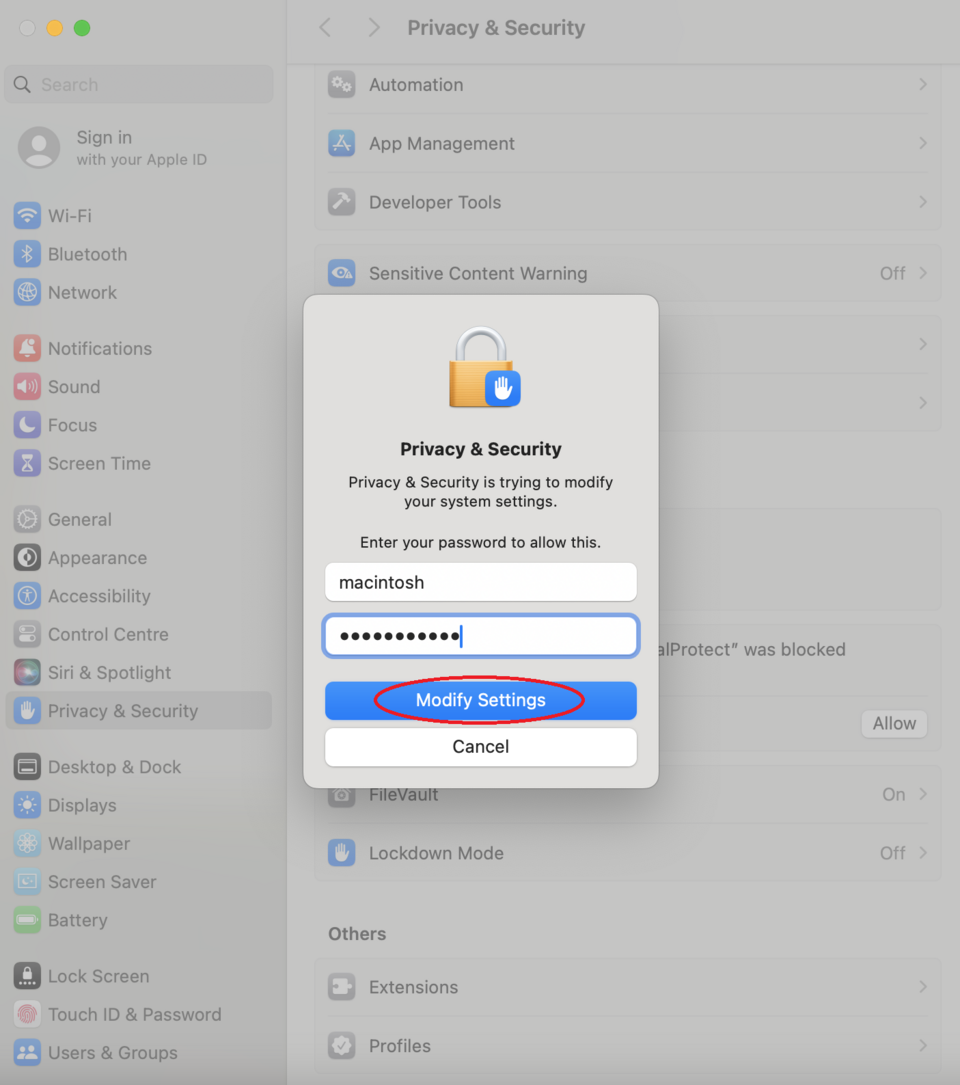Cancel the password dialog
Image resolution: width=960 pixels, height=1085 pixels.
[x=480, y=747]
